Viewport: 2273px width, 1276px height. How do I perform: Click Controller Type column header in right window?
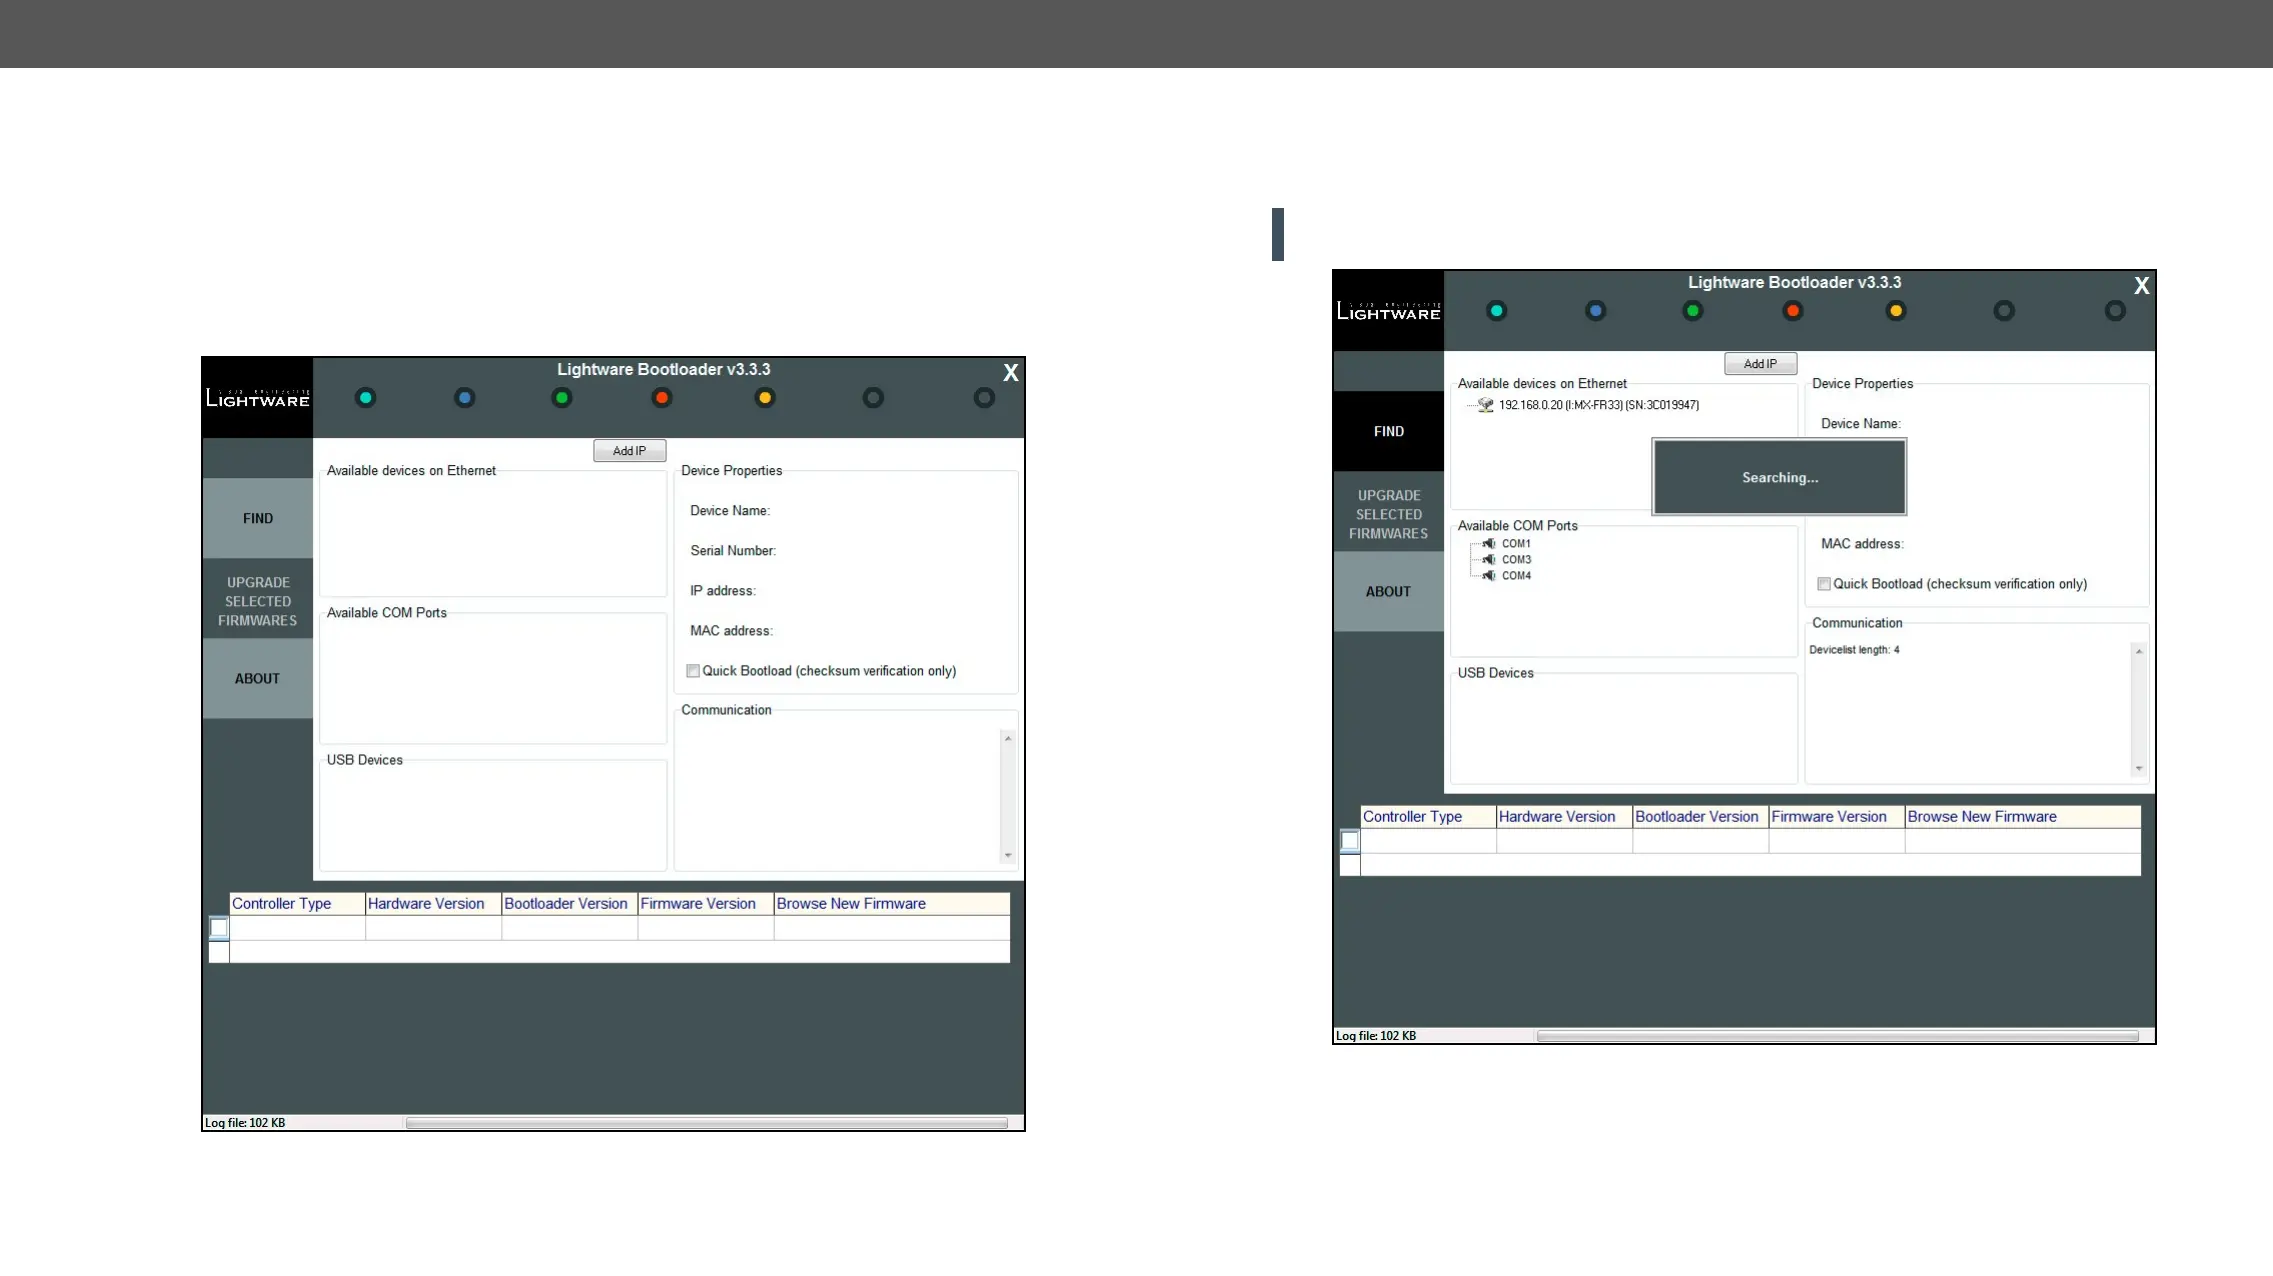coord(1428,817)
